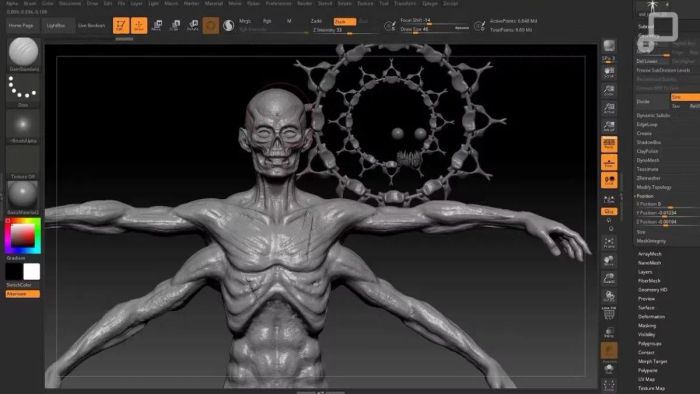Expand the Geometry HD section

tap(653, 290)
